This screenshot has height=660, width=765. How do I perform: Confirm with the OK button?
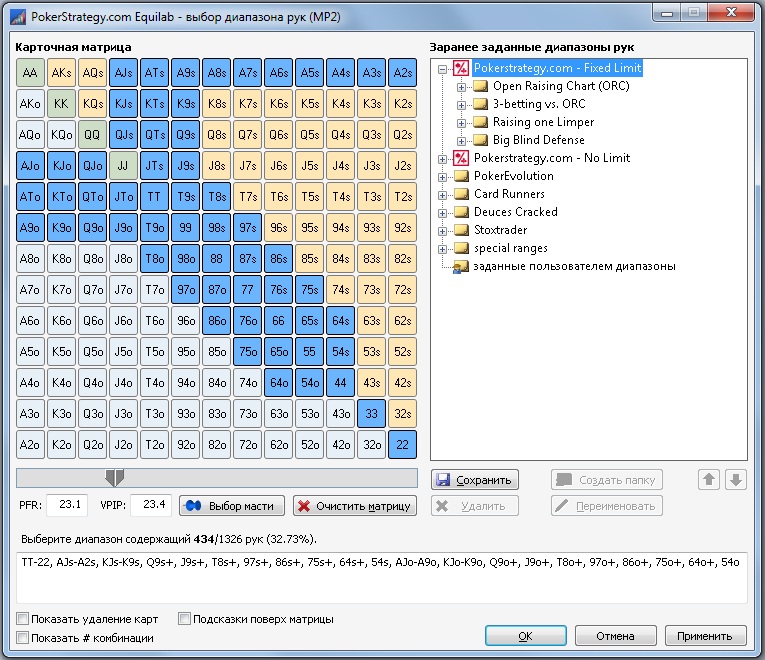pyautogui.click(x=525, y=636)
